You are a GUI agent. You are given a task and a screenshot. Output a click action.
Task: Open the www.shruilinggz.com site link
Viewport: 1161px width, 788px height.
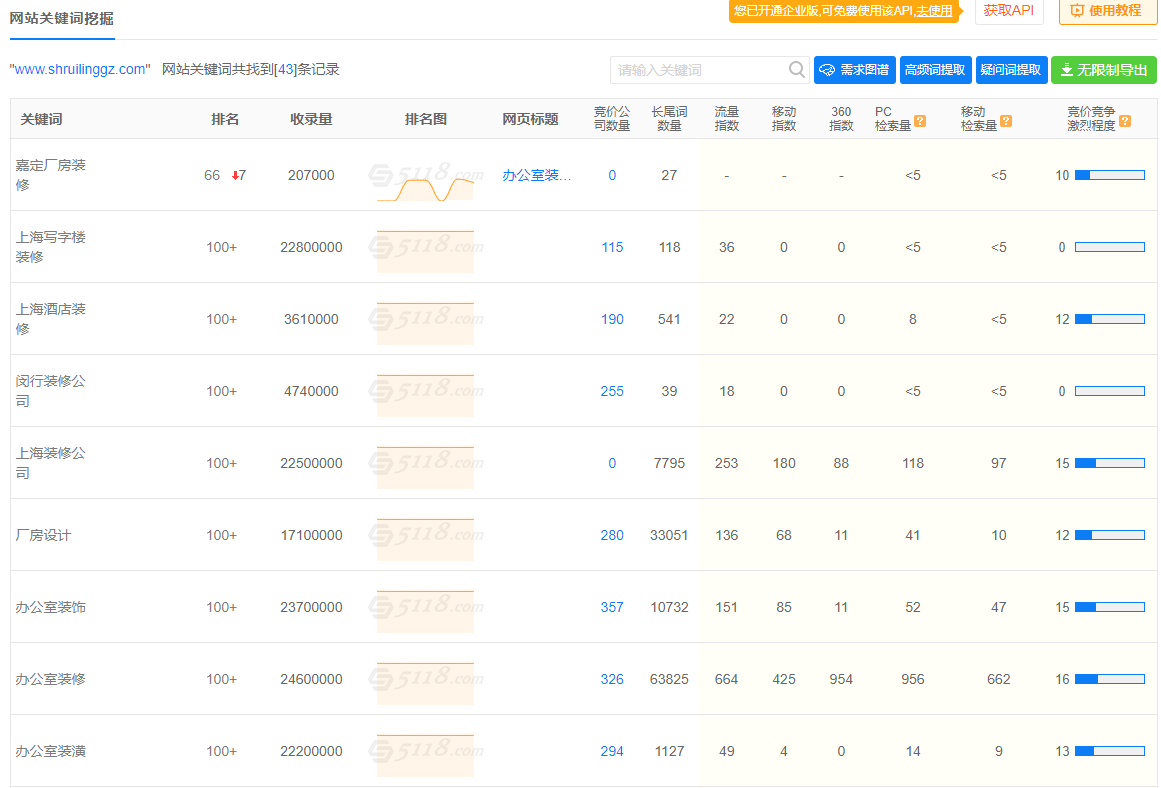[x=80, y=70]
